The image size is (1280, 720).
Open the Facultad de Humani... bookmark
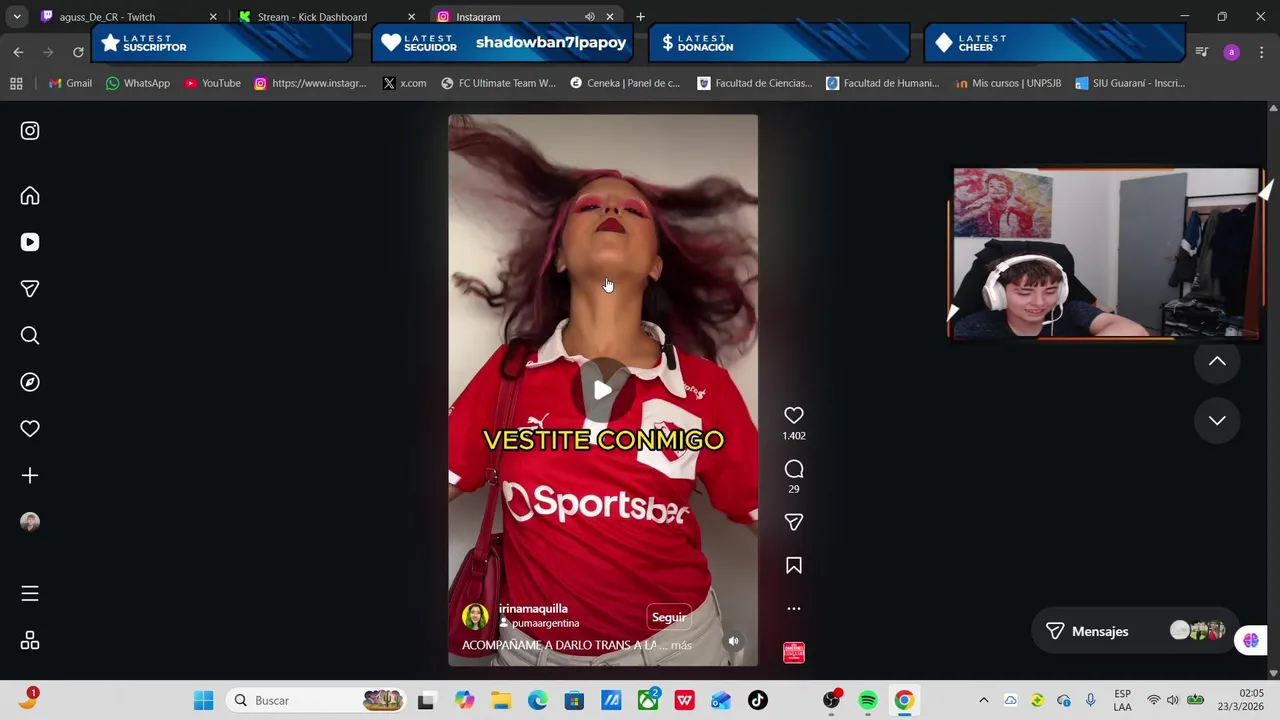pyautogui.click(x=883, y=83)
